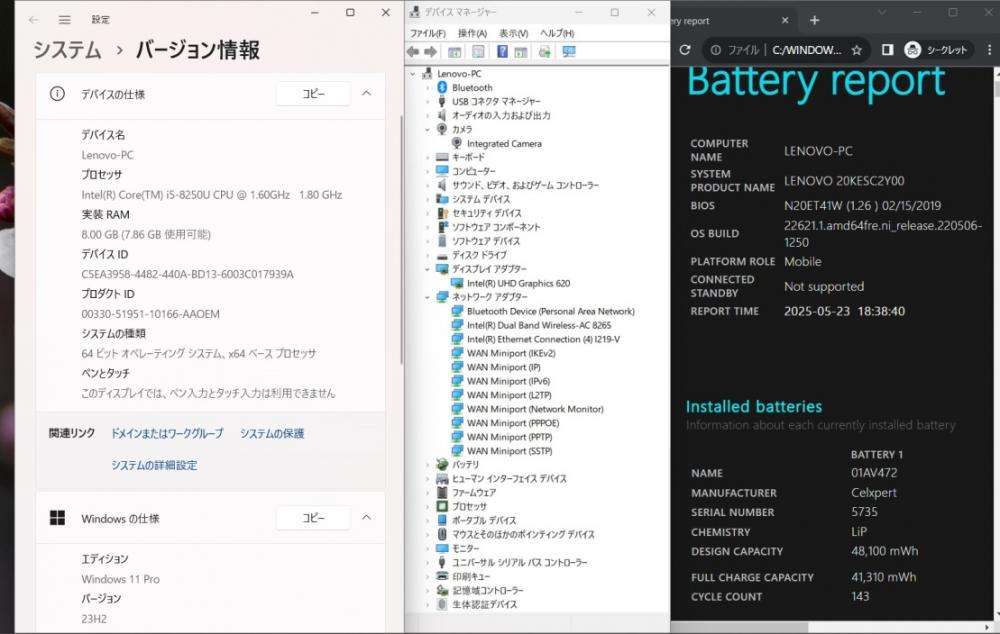Click the ファームウェア category icon
This screenshot has width=1000, height=634.
click(442, 492)
